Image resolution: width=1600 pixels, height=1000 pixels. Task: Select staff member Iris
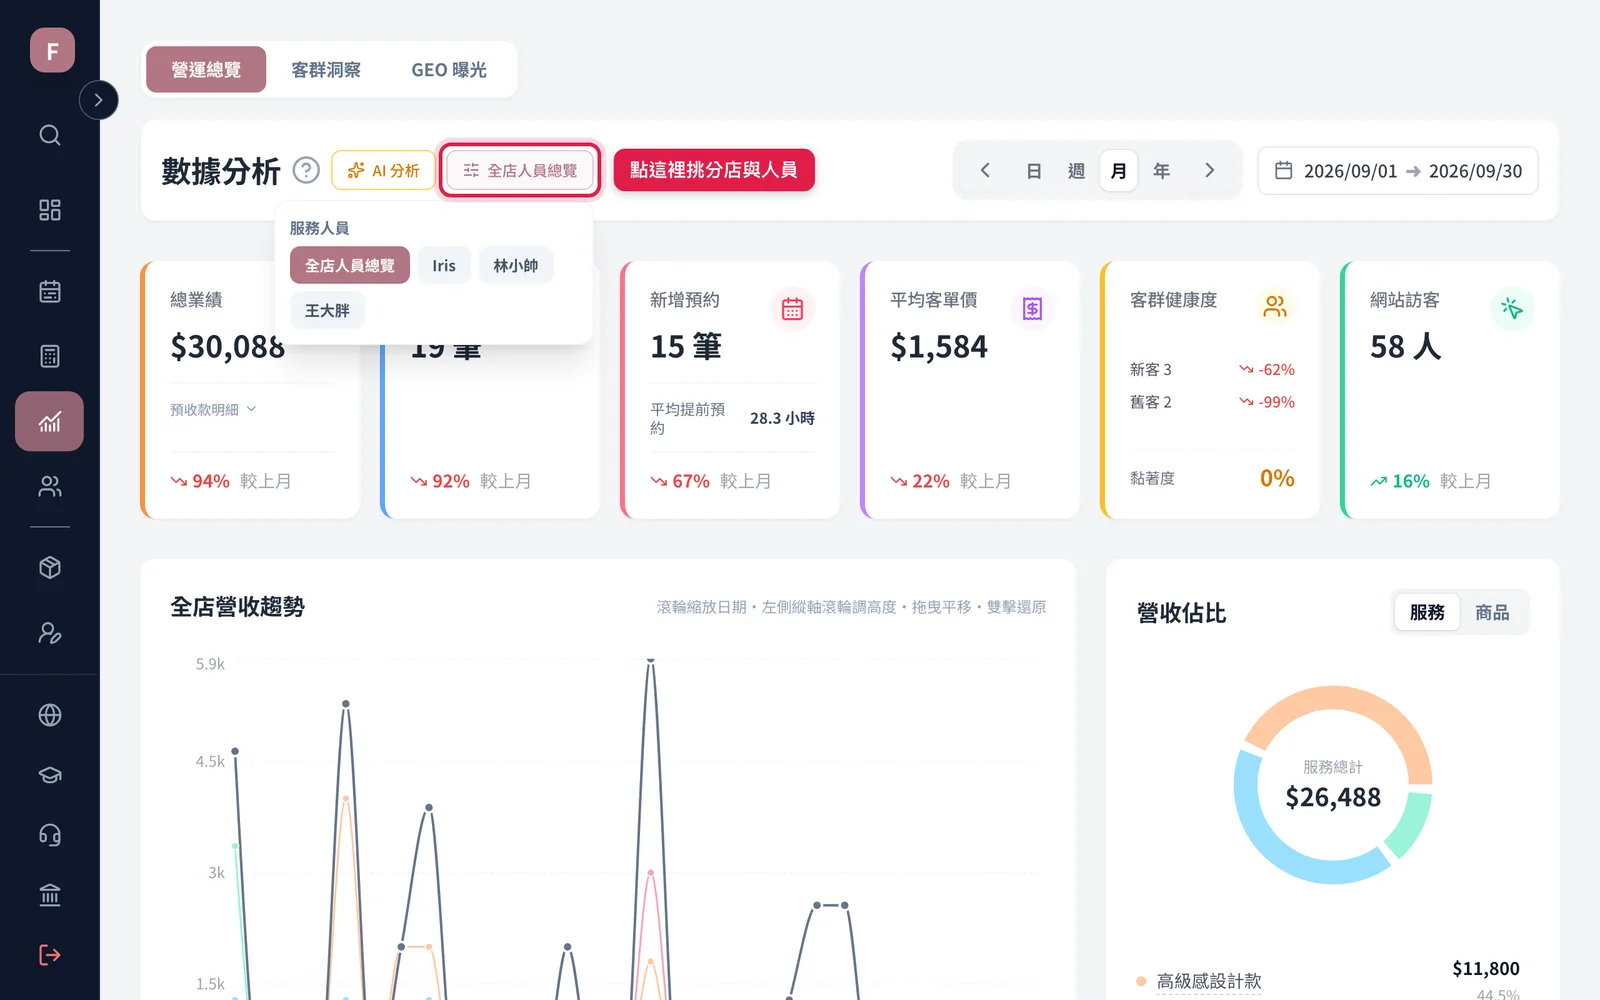tap(444, 265)
